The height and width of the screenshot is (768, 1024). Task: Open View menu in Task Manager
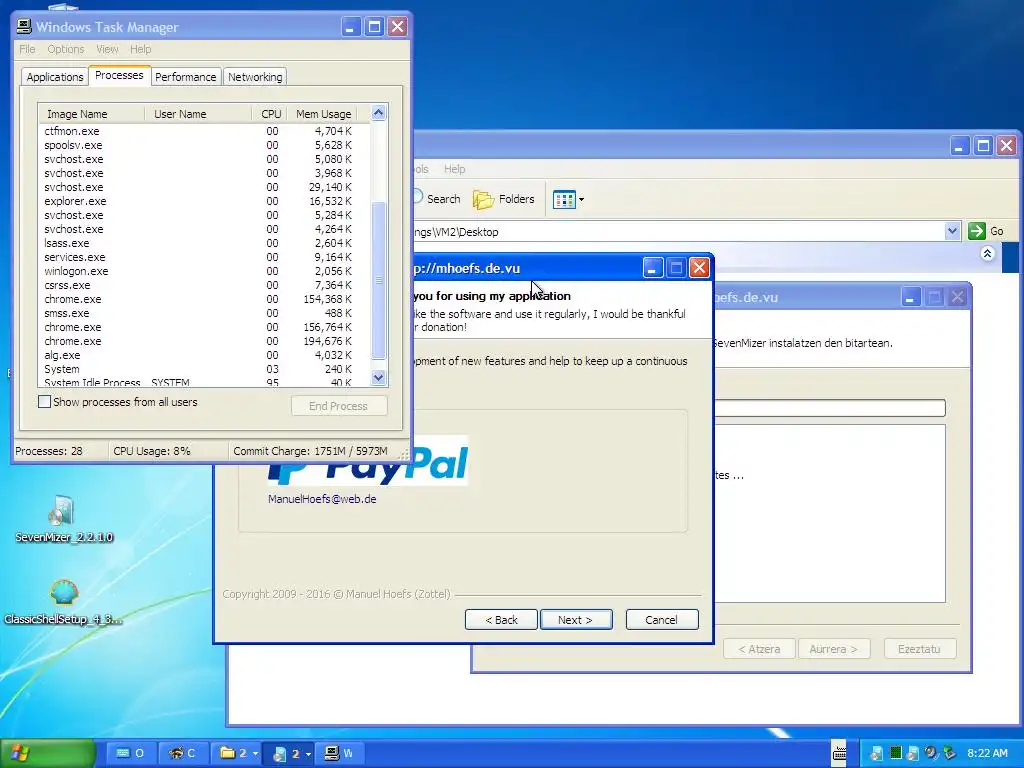pyautogui.click(x=107, y=49)
